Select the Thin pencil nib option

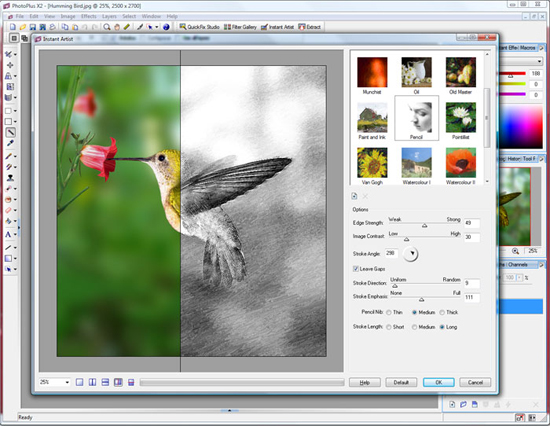click(x=389, y=312)
